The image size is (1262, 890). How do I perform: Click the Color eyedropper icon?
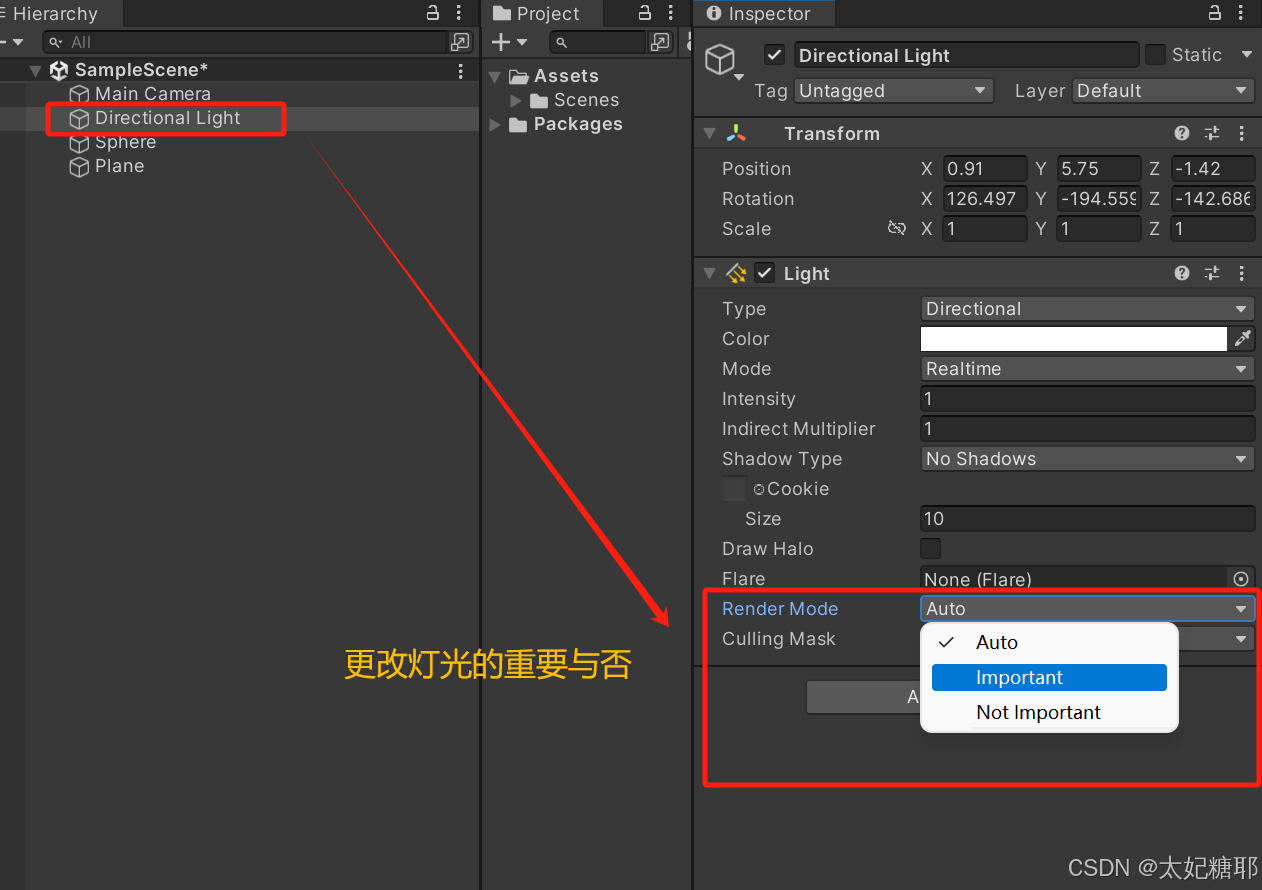coord(1242,339)
